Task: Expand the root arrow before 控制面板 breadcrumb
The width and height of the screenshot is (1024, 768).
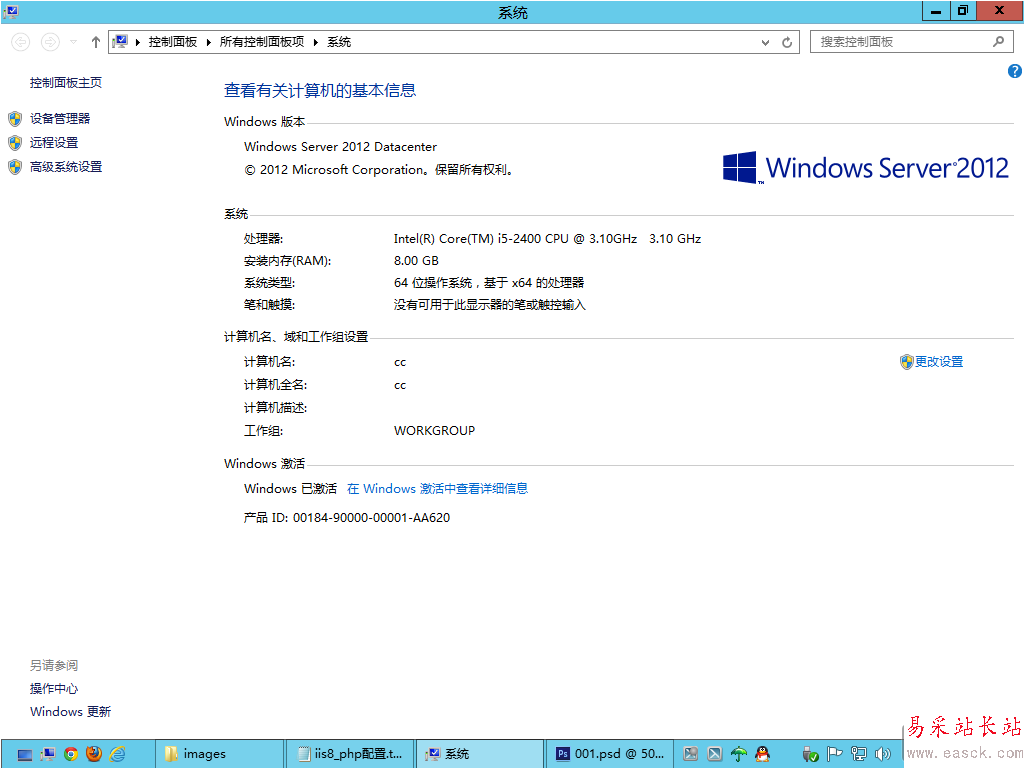Action: [x=138, y=42]
